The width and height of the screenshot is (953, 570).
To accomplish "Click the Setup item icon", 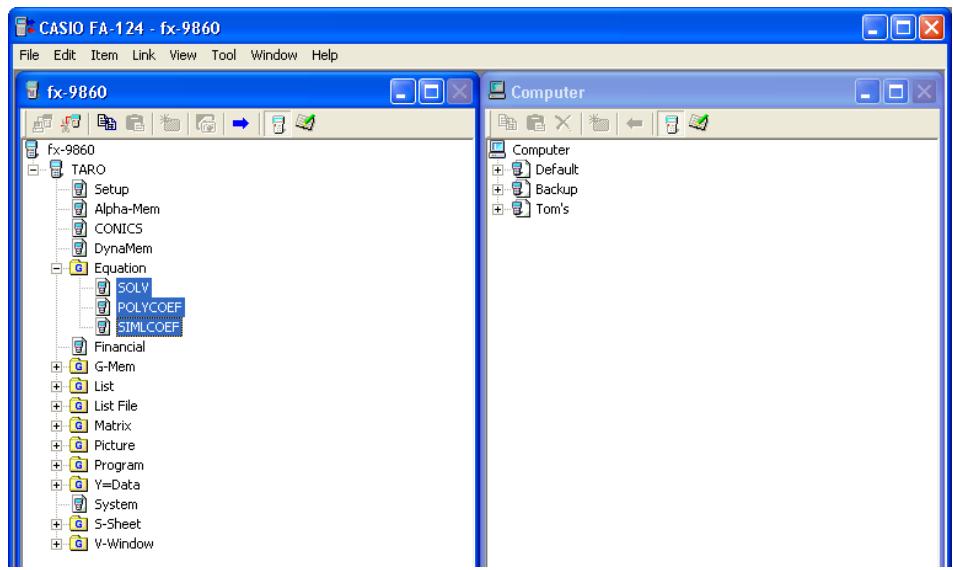I will [80, 189].
